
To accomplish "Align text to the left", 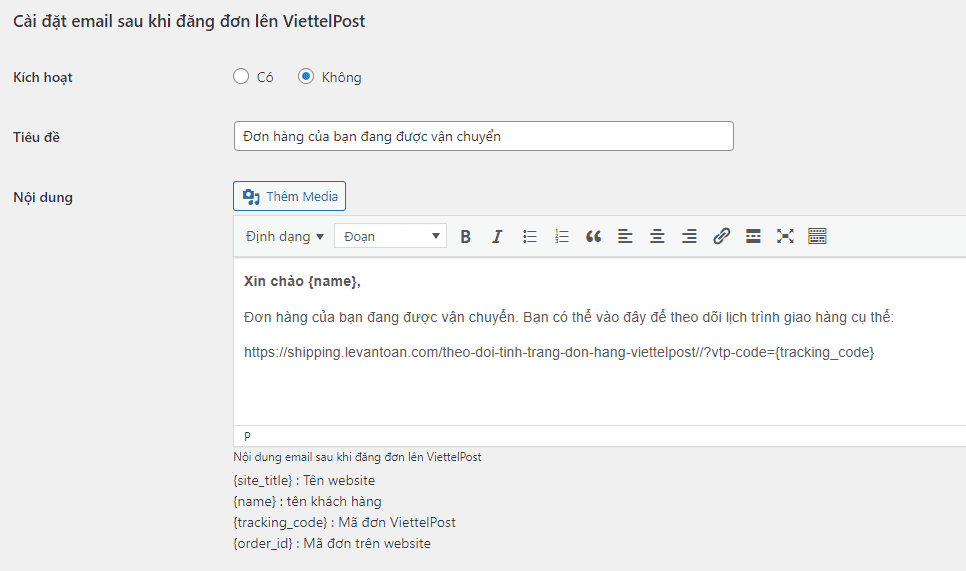I will pos(626,237).
